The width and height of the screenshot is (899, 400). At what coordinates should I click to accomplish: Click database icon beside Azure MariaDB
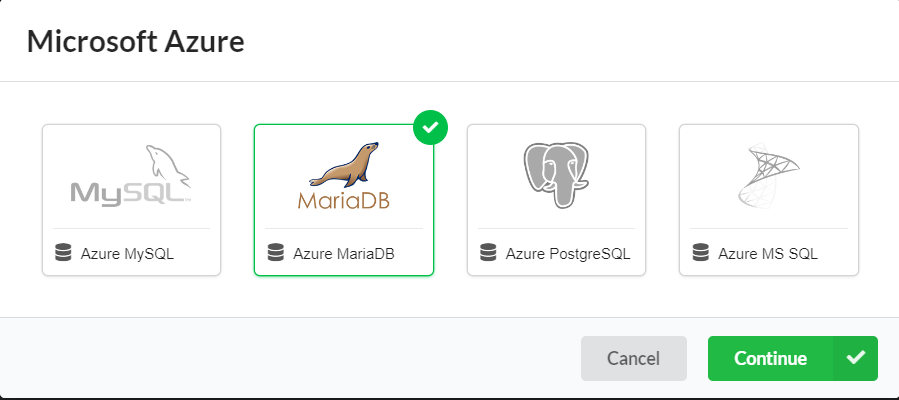276,253
